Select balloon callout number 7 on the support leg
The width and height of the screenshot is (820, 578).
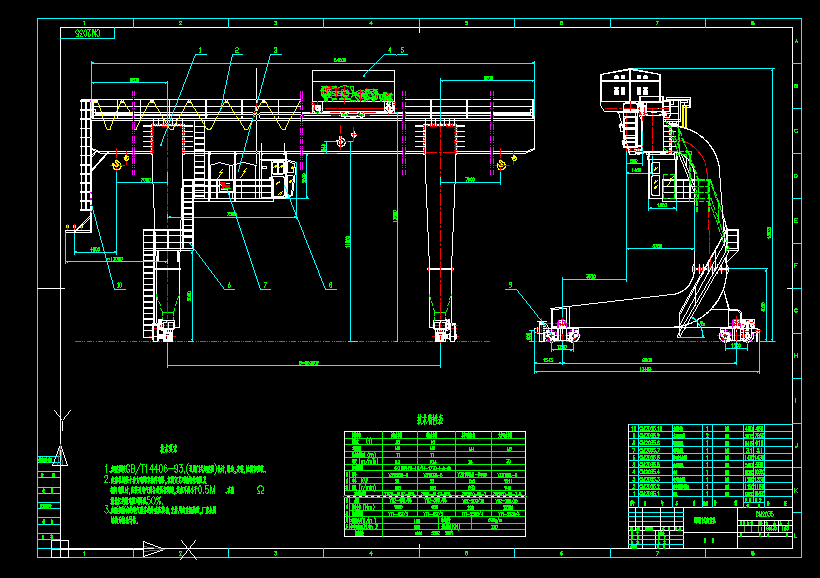coord(264,284)
